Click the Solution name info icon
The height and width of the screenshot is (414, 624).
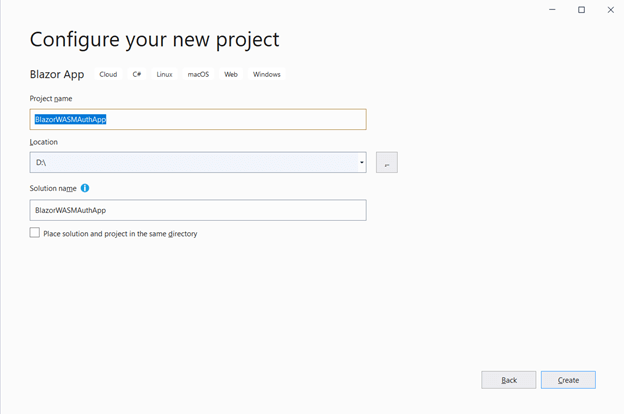[85, 188]
